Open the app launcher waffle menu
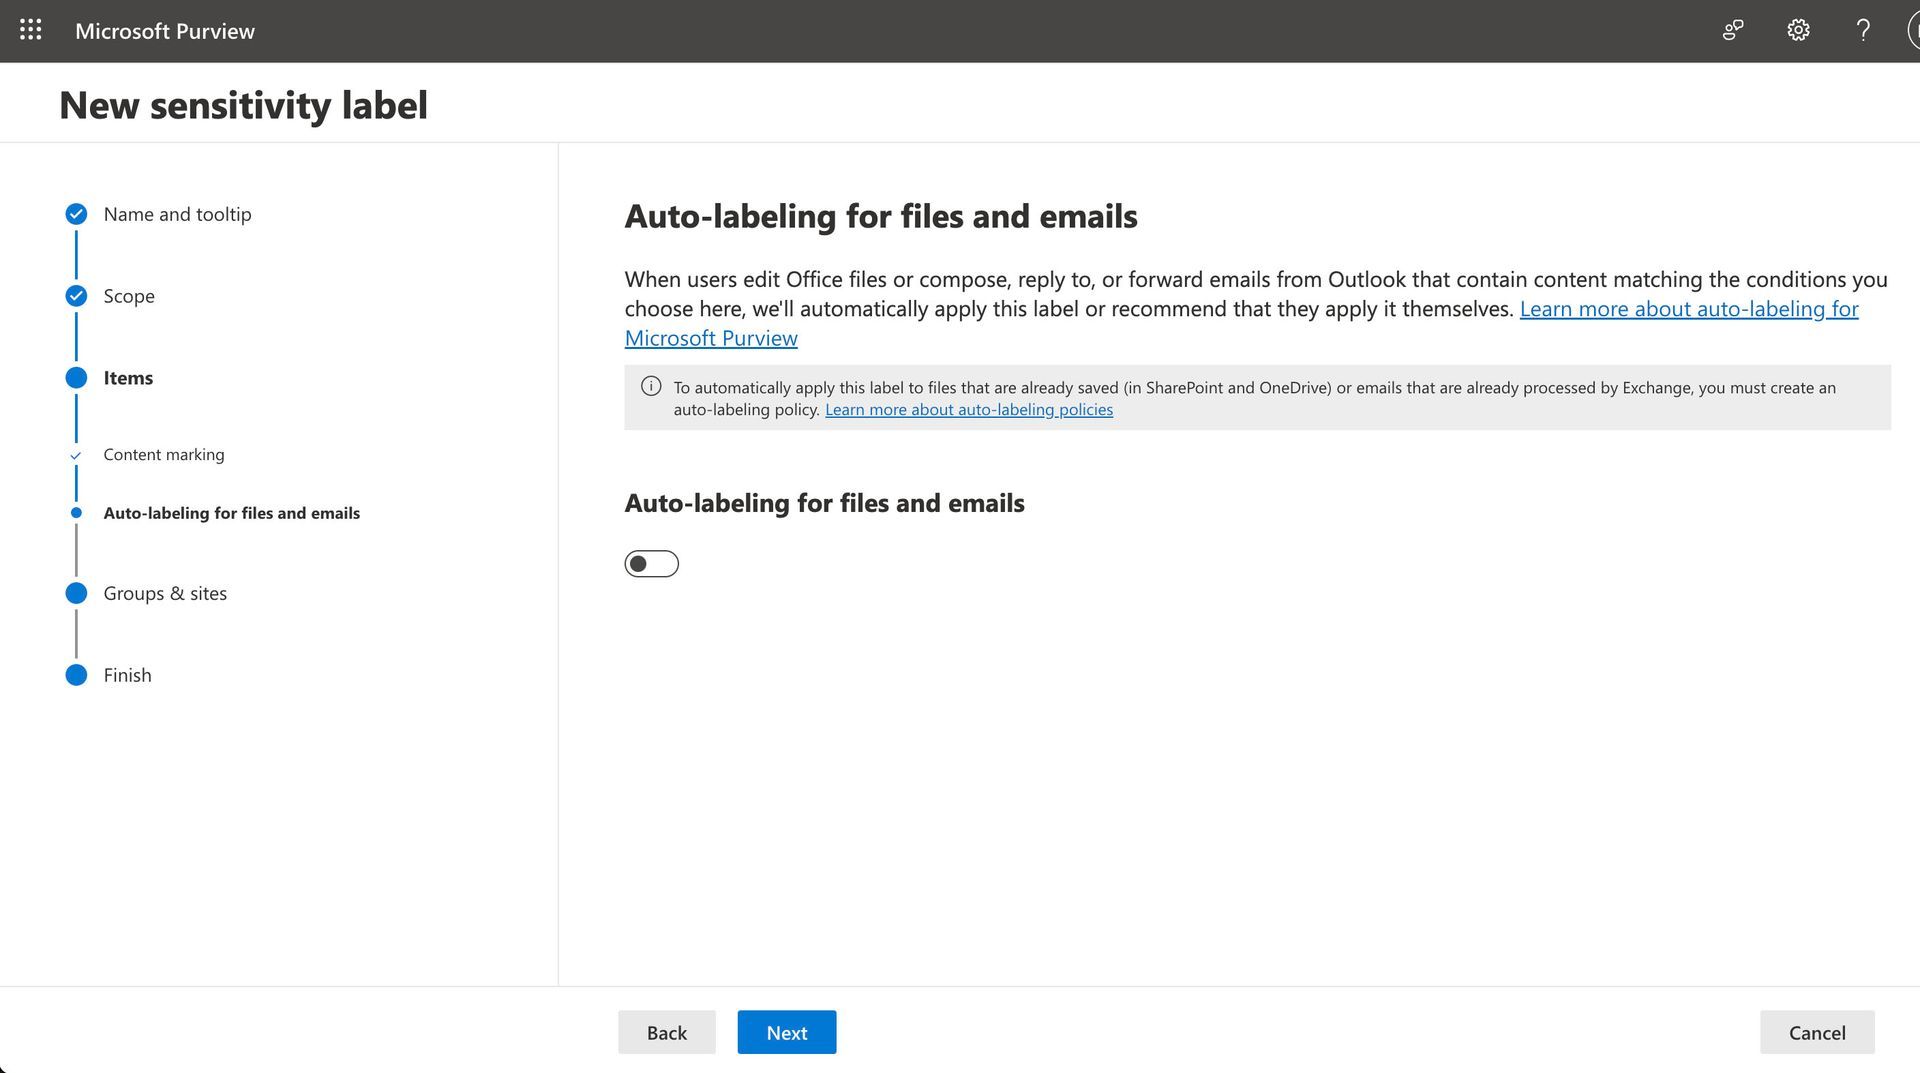This screenshot has height=1073, width=1920. [x=31, y=30]
